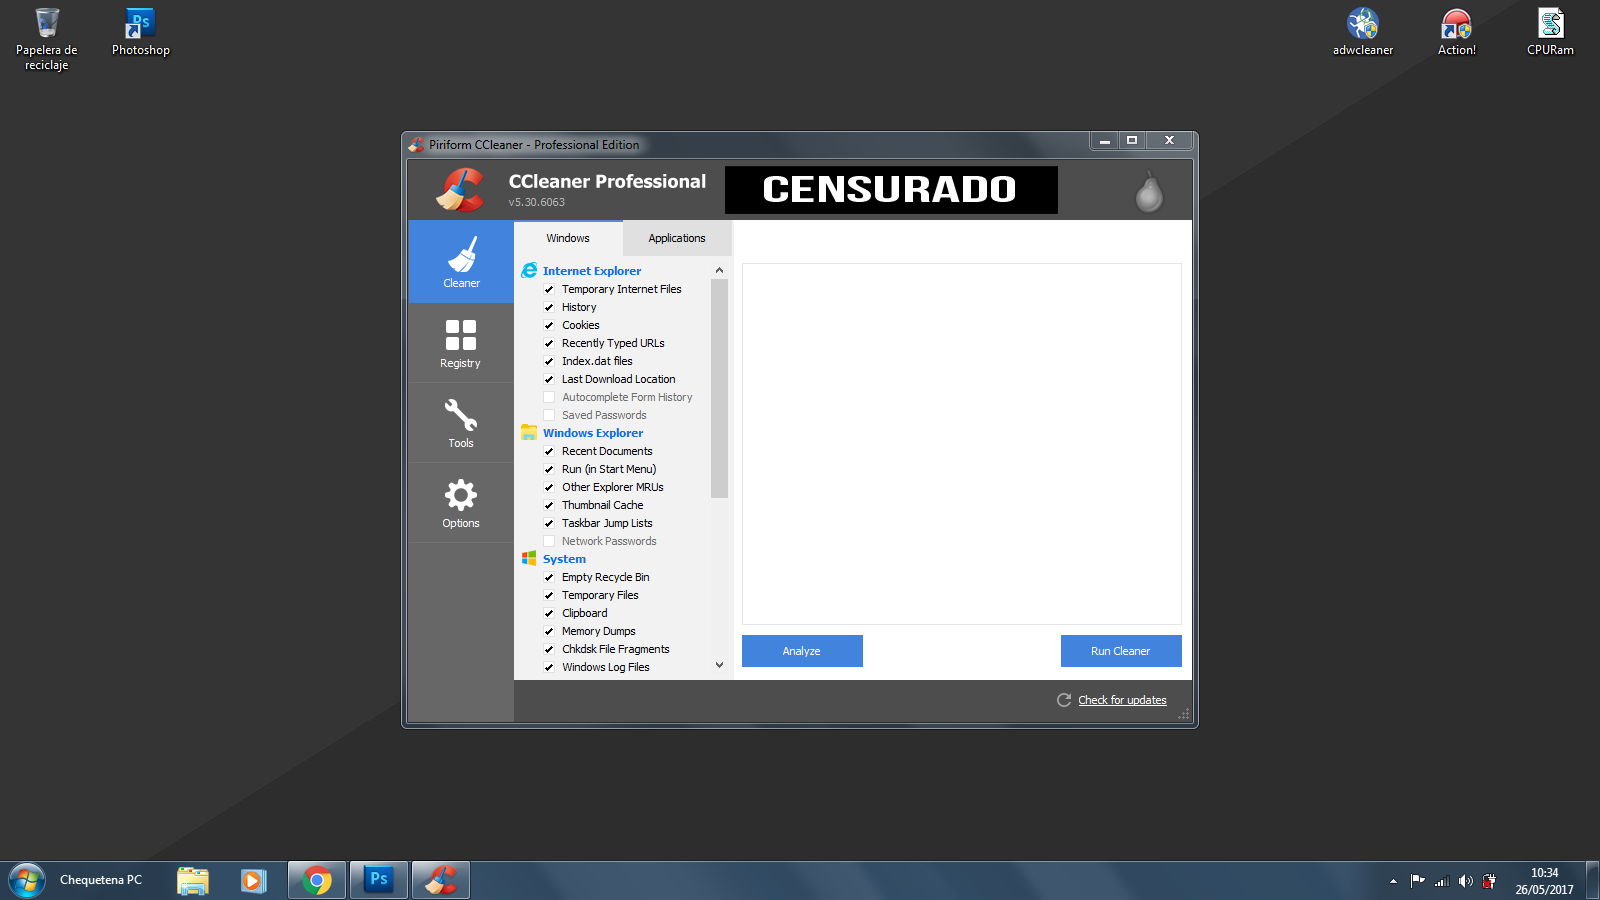
Task: Open Papelera de reciclaje desktop icon
Action: [x=47, y=40]
